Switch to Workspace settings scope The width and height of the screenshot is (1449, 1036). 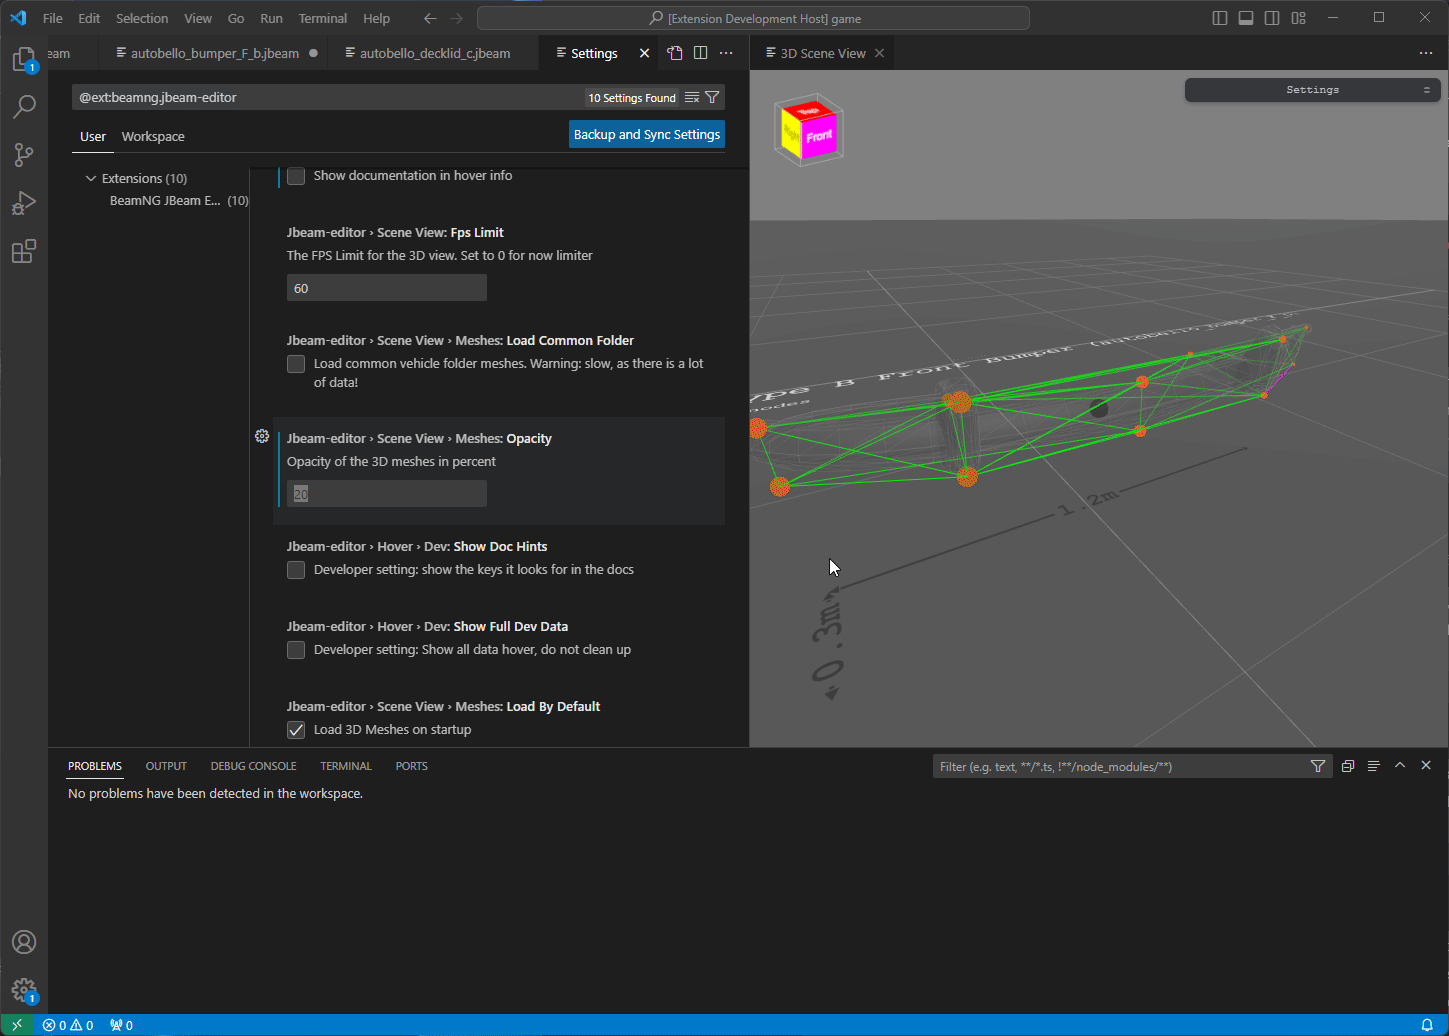[x=153, y=136]
